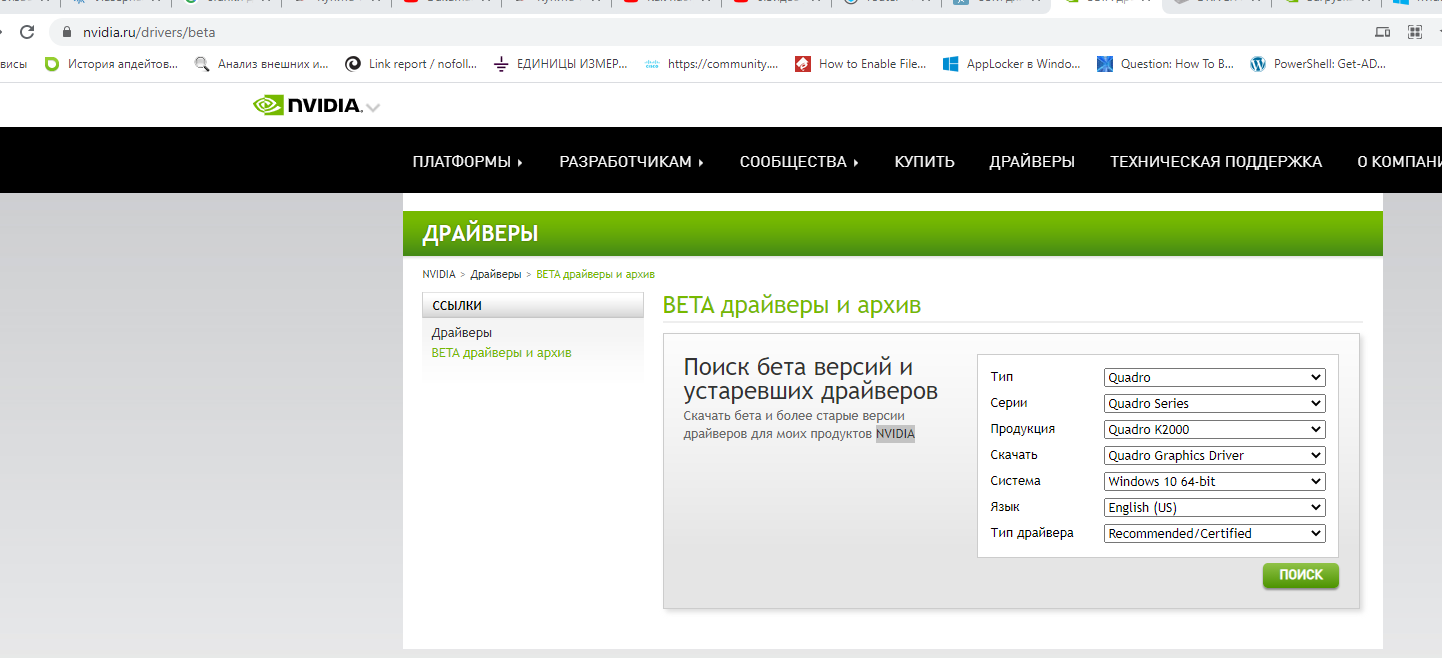Open the Скачать dropdown showing Quadro Graphics Driver
1442x658 pixels.
(x=1215, y=456)
